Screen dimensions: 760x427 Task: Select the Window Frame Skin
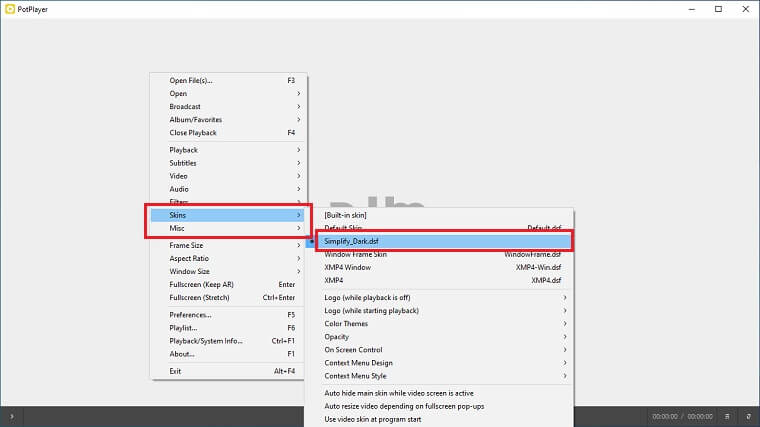tap(439, 254)
